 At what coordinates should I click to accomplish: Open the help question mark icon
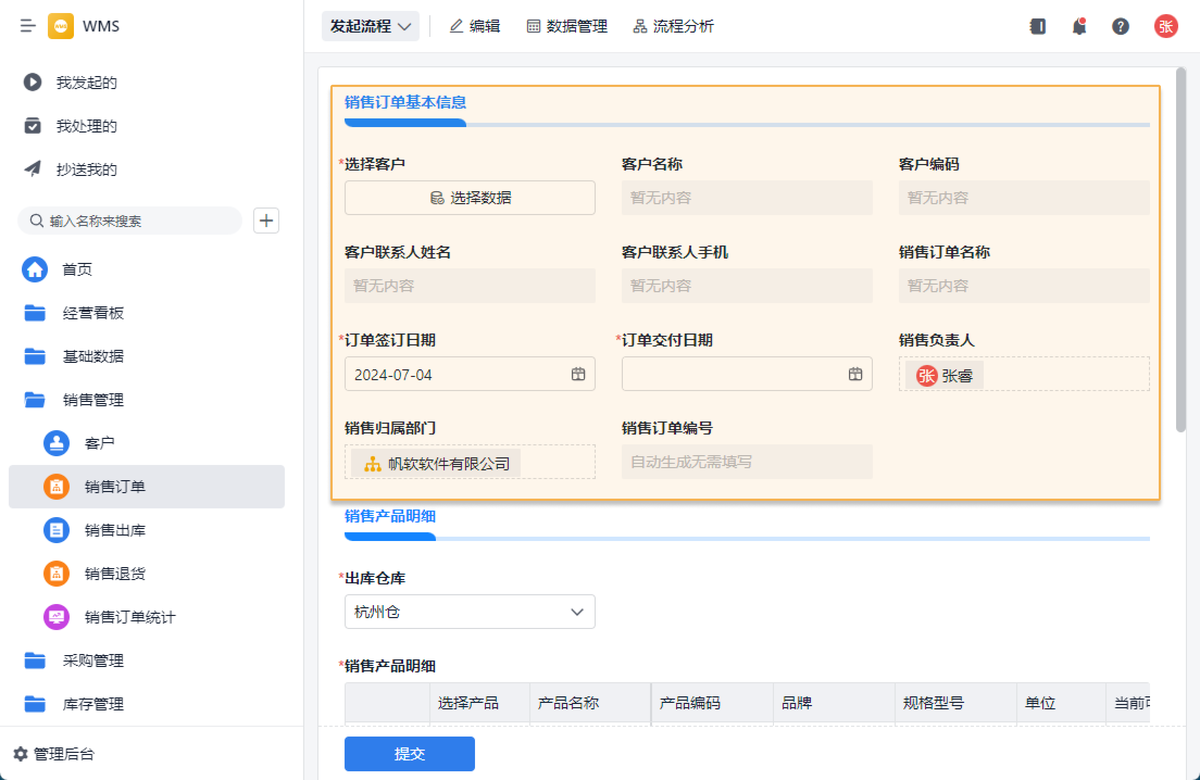pos(1121,27)
